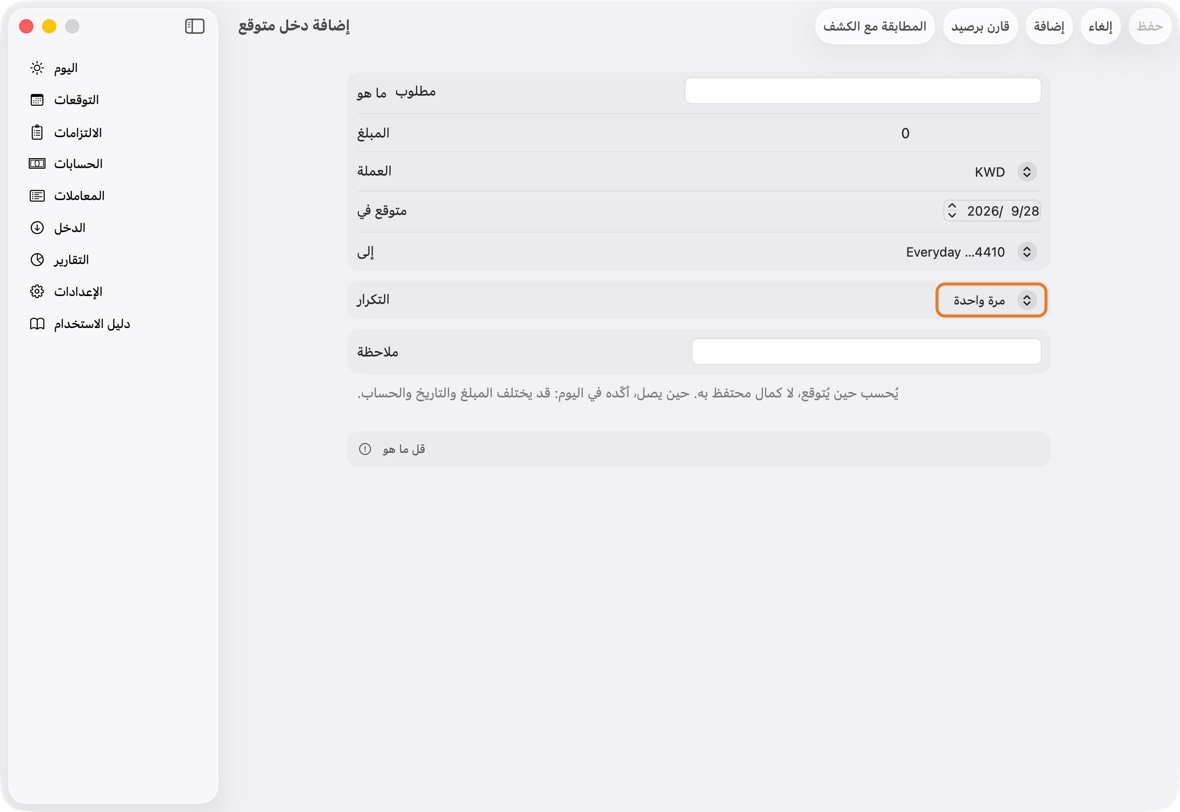Click the ما هو text input field
This screenshot has height=812, width=1180.
(x=862, y=91)
